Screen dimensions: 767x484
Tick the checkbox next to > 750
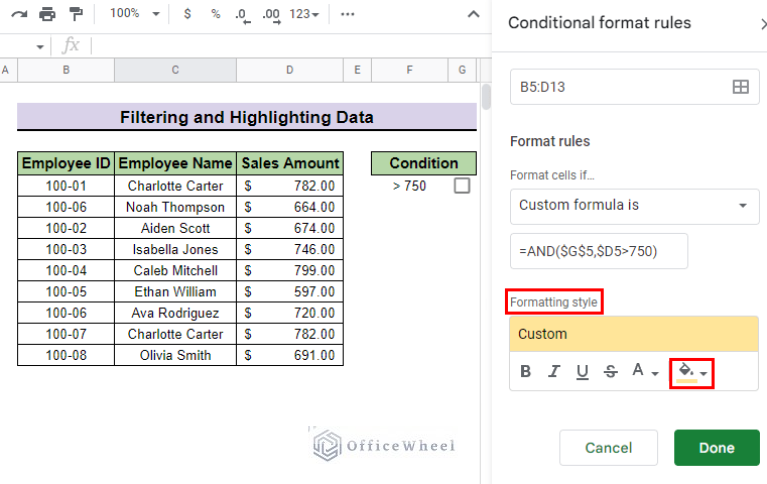click(462, 186)
